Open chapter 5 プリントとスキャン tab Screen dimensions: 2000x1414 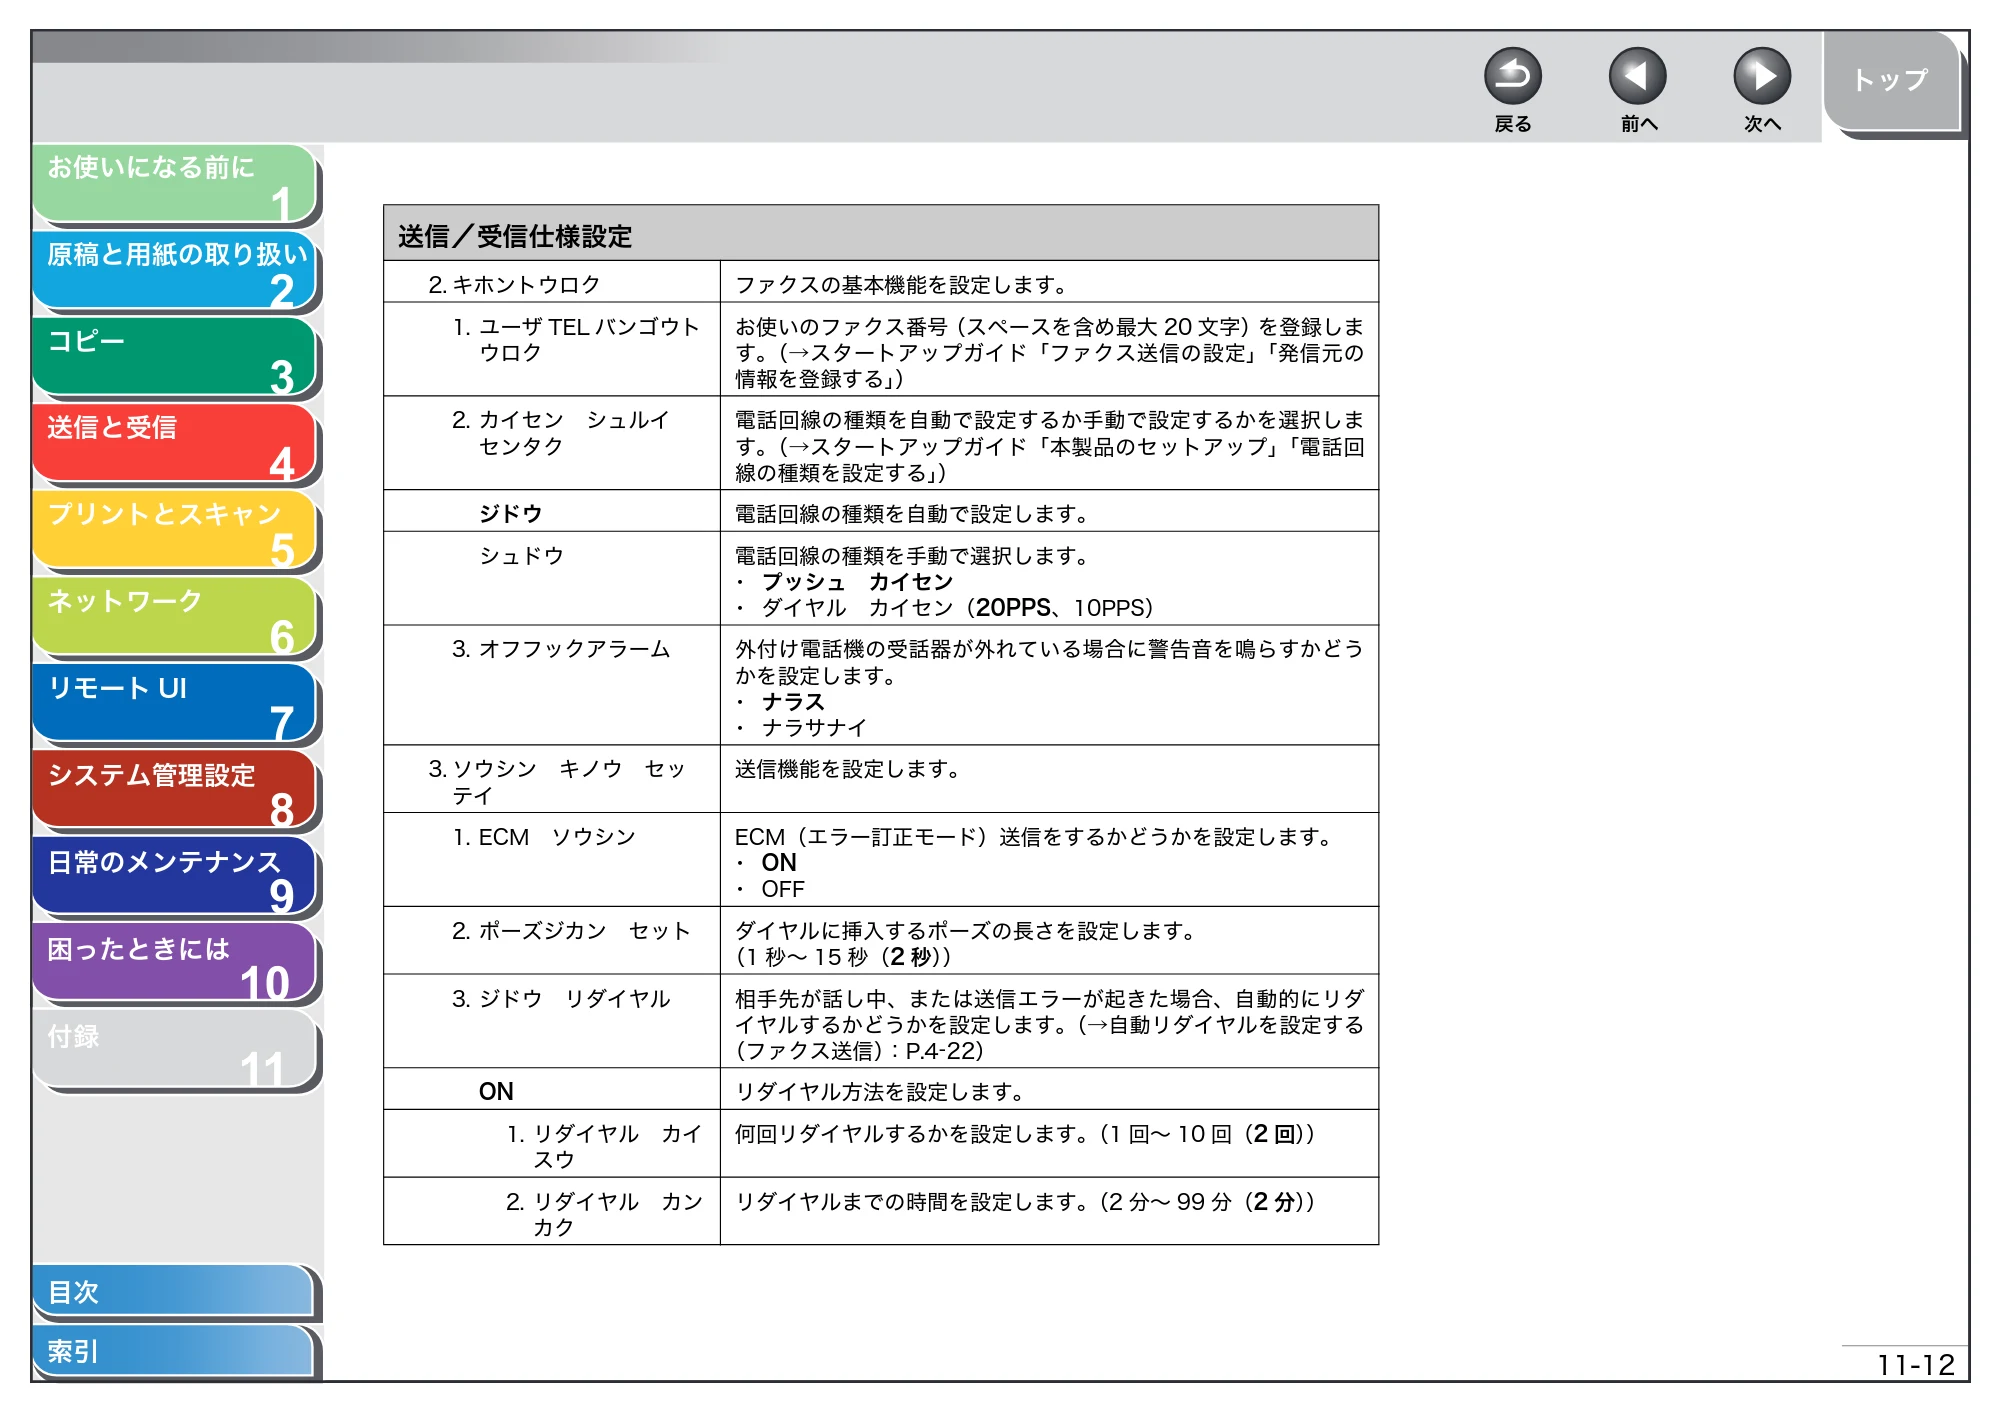175,530
